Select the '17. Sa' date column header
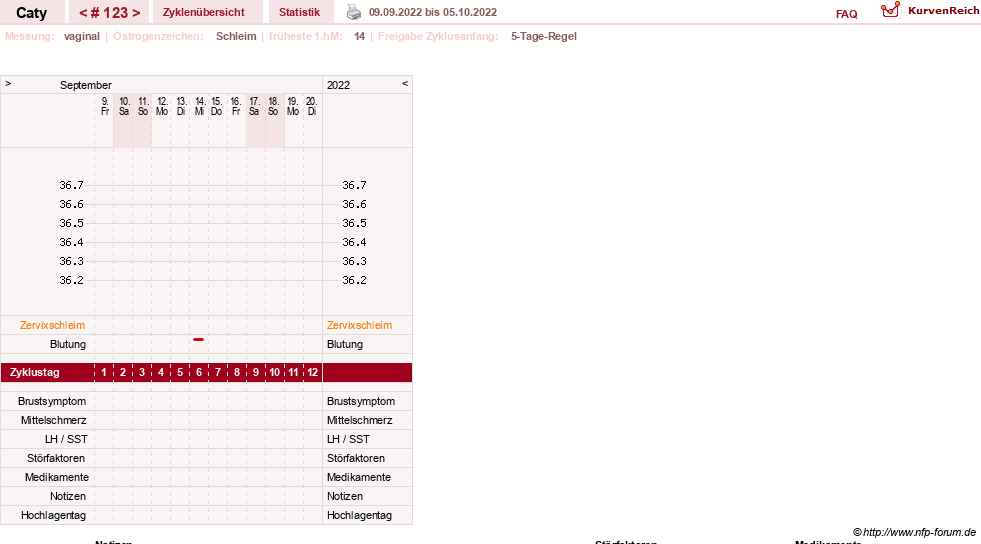 tap(254, 106)
